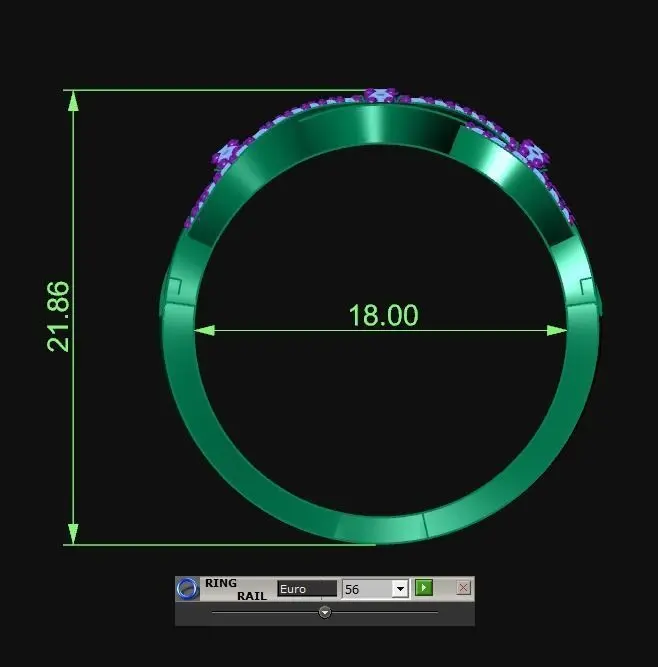
Task: Click the RING RAIL panel title
Action: click(236, 589)
